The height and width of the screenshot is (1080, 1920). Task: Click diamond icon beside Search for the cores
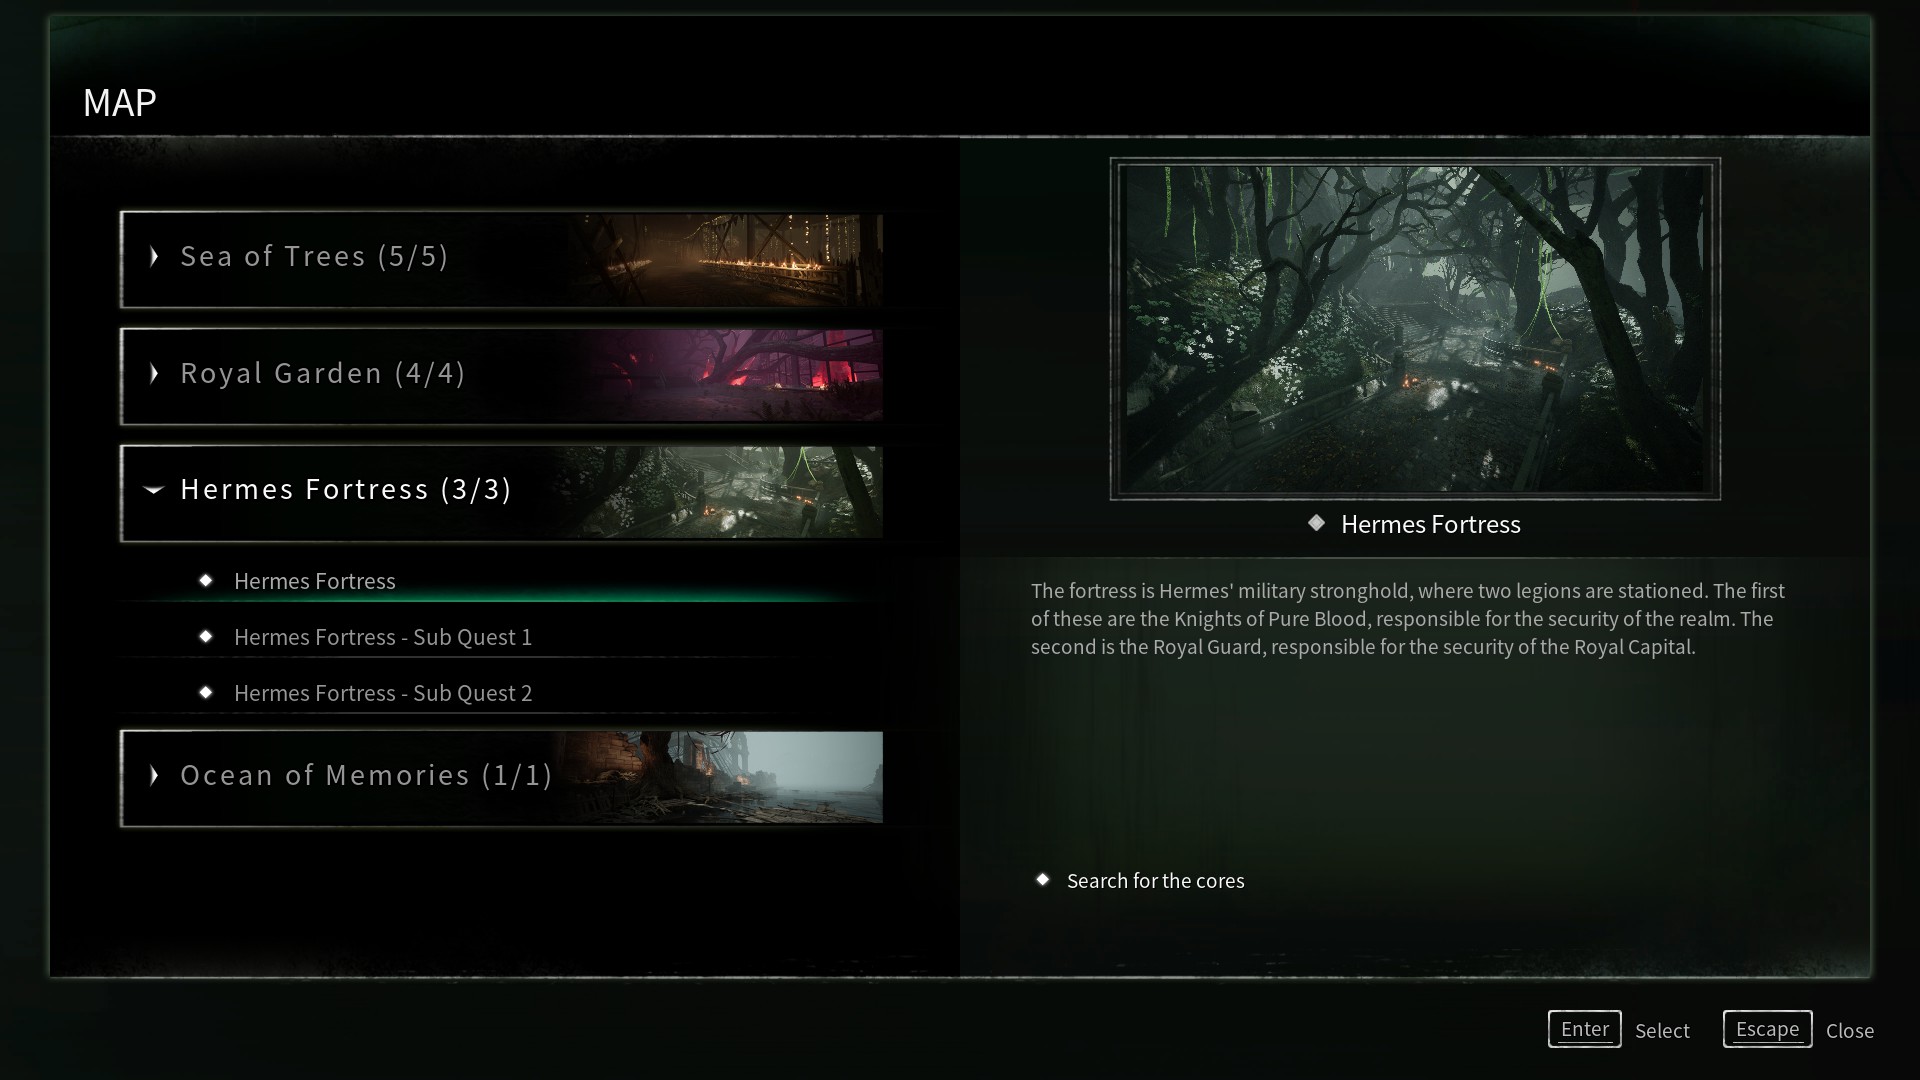[1043, 880]
